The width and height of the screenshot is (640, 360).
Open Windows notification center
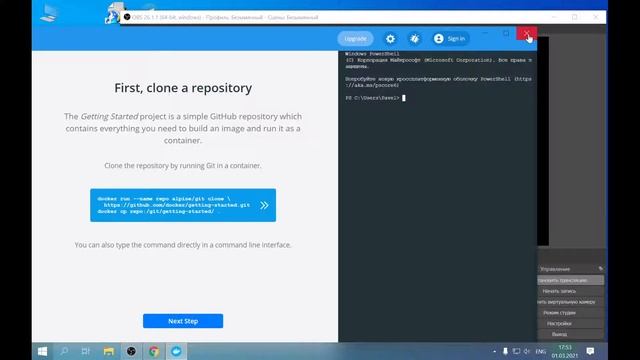pyautogui.click(x=590, y=351)
